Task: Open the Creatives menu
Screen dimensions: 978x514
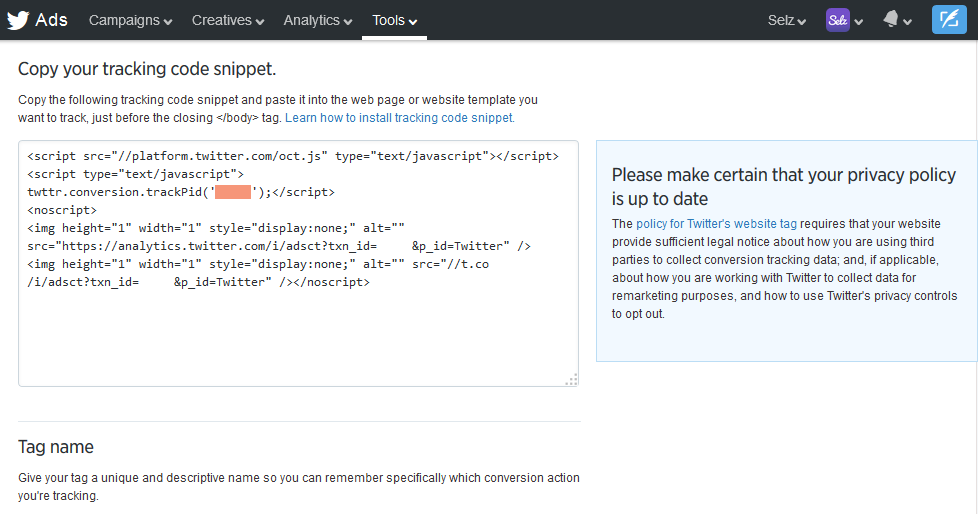Action: pos(228,20)
